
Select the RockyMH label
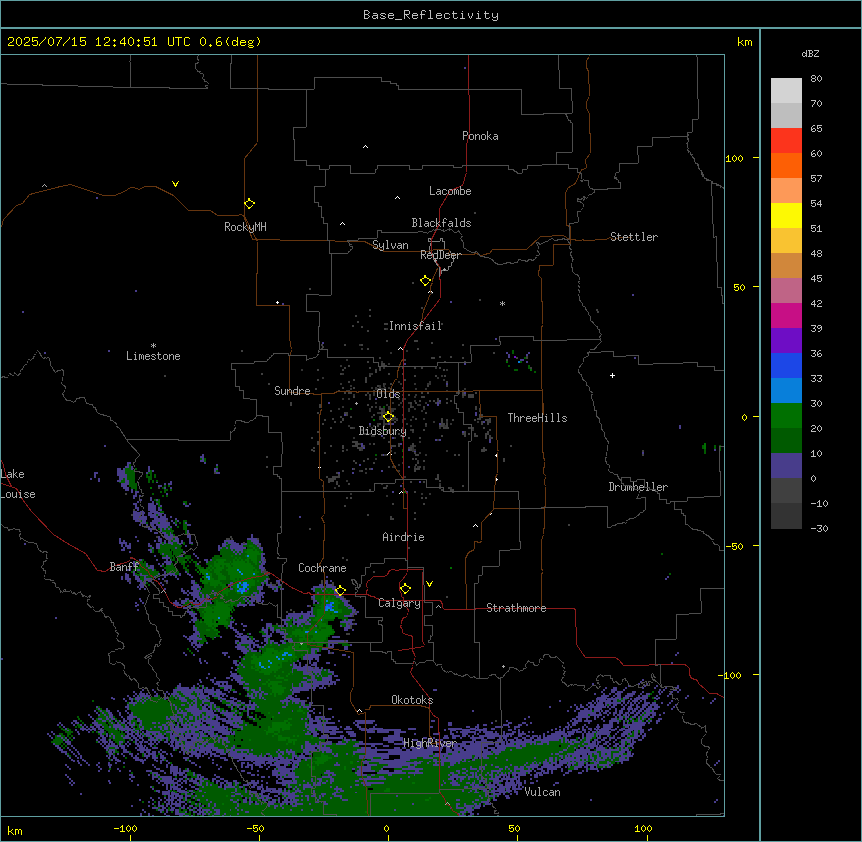point(245,227)
